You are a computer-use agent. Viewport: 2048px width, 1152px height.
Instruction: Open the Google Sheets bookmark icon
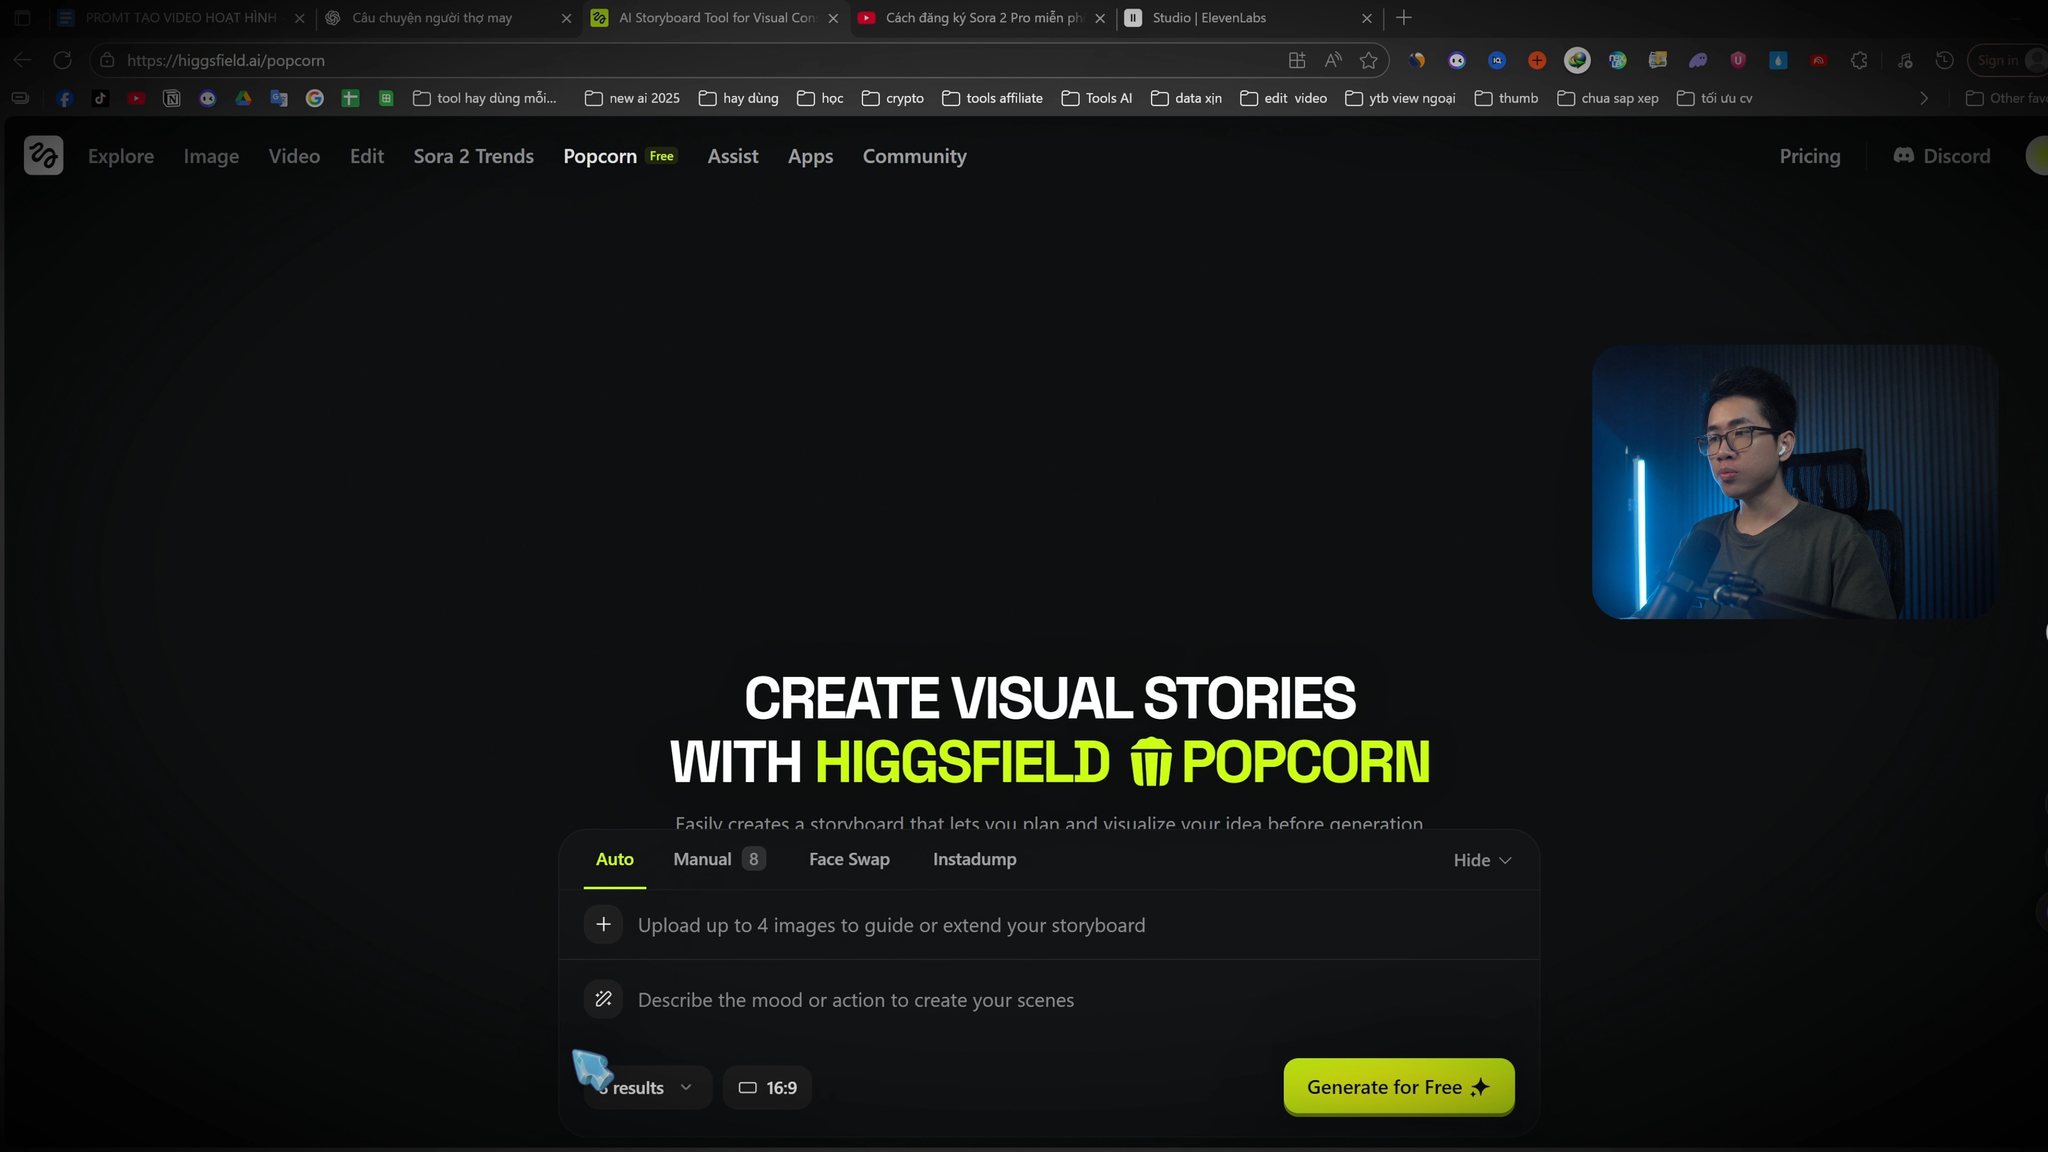tap(386, 98)
